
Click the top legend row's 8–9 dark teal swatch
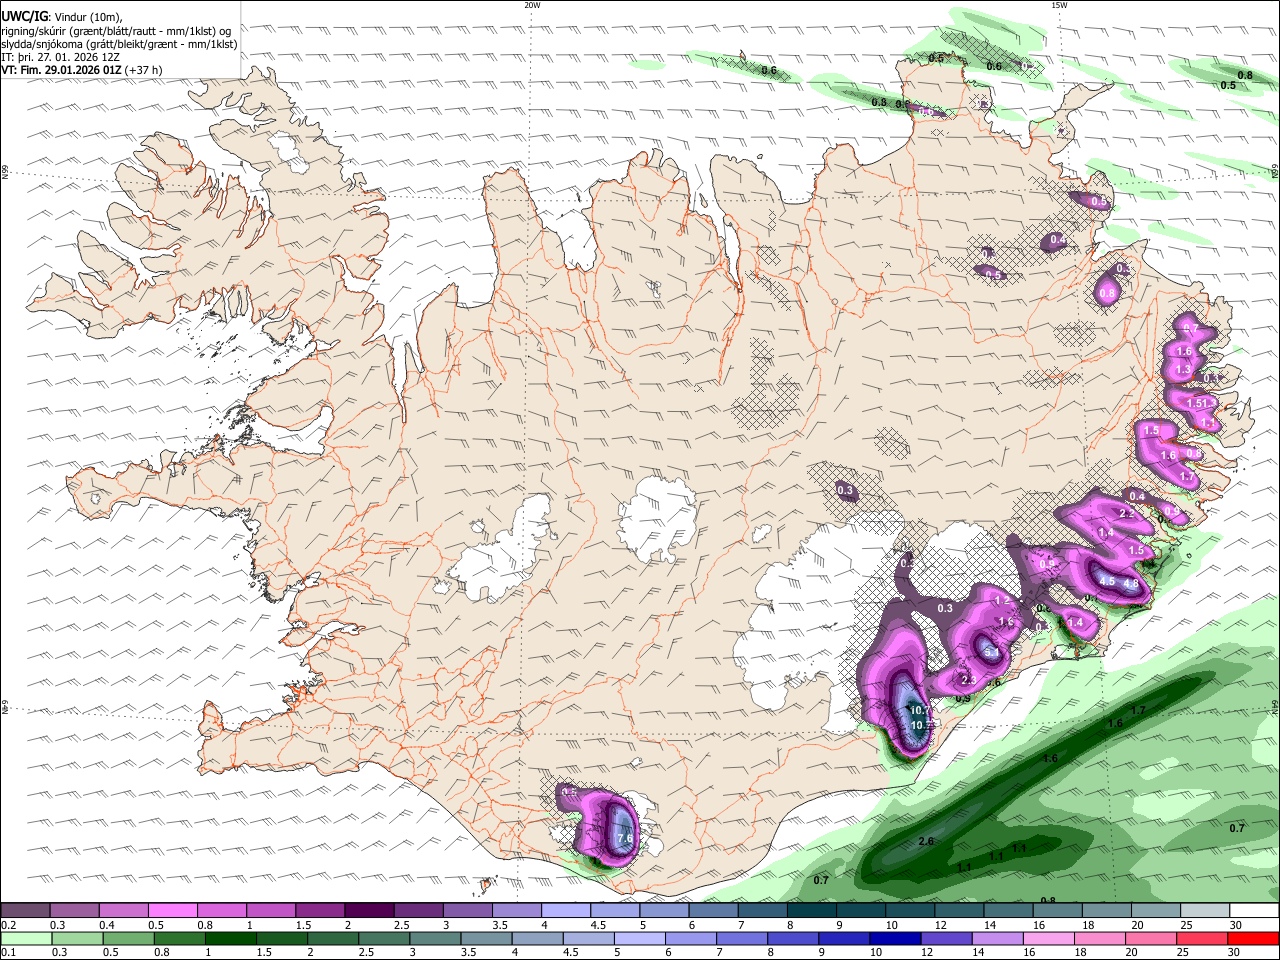point(812,910)
